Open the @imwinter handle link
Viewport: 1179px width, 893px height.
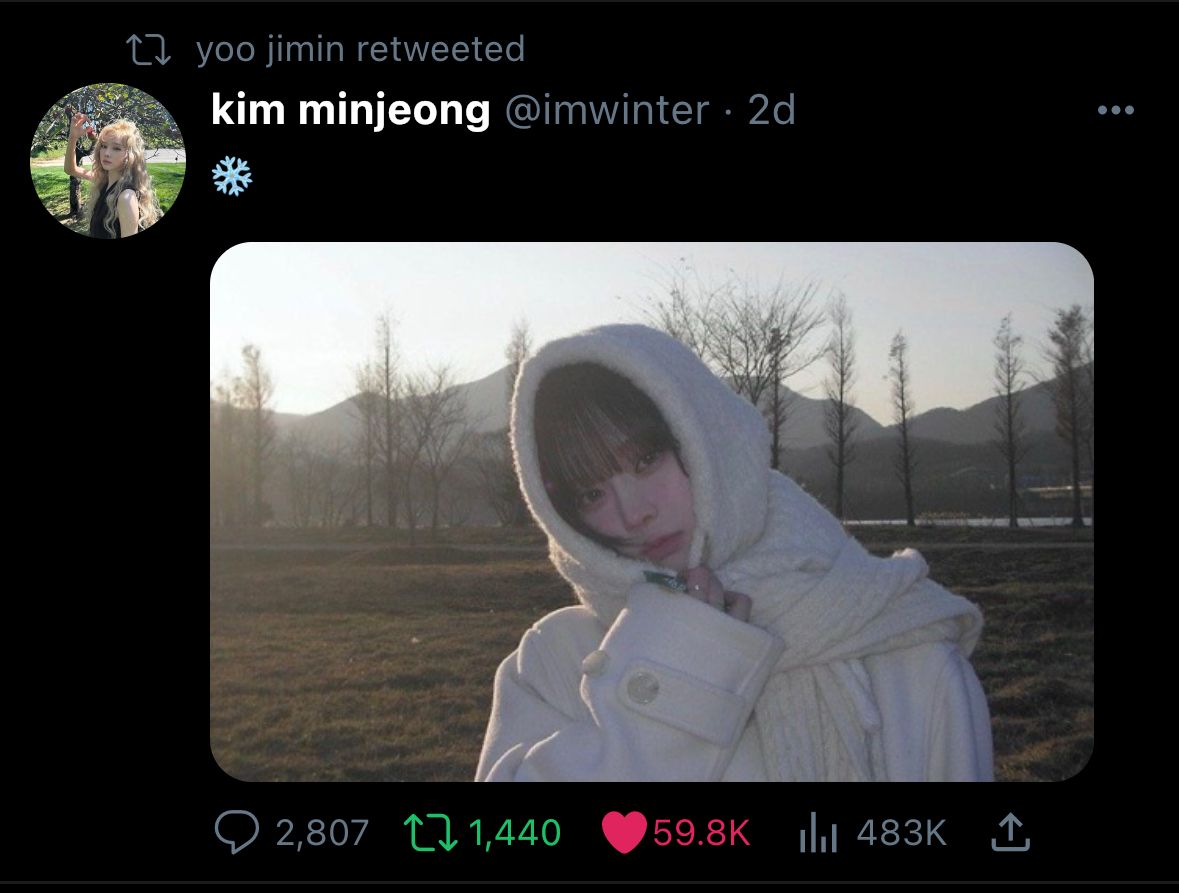607,110
